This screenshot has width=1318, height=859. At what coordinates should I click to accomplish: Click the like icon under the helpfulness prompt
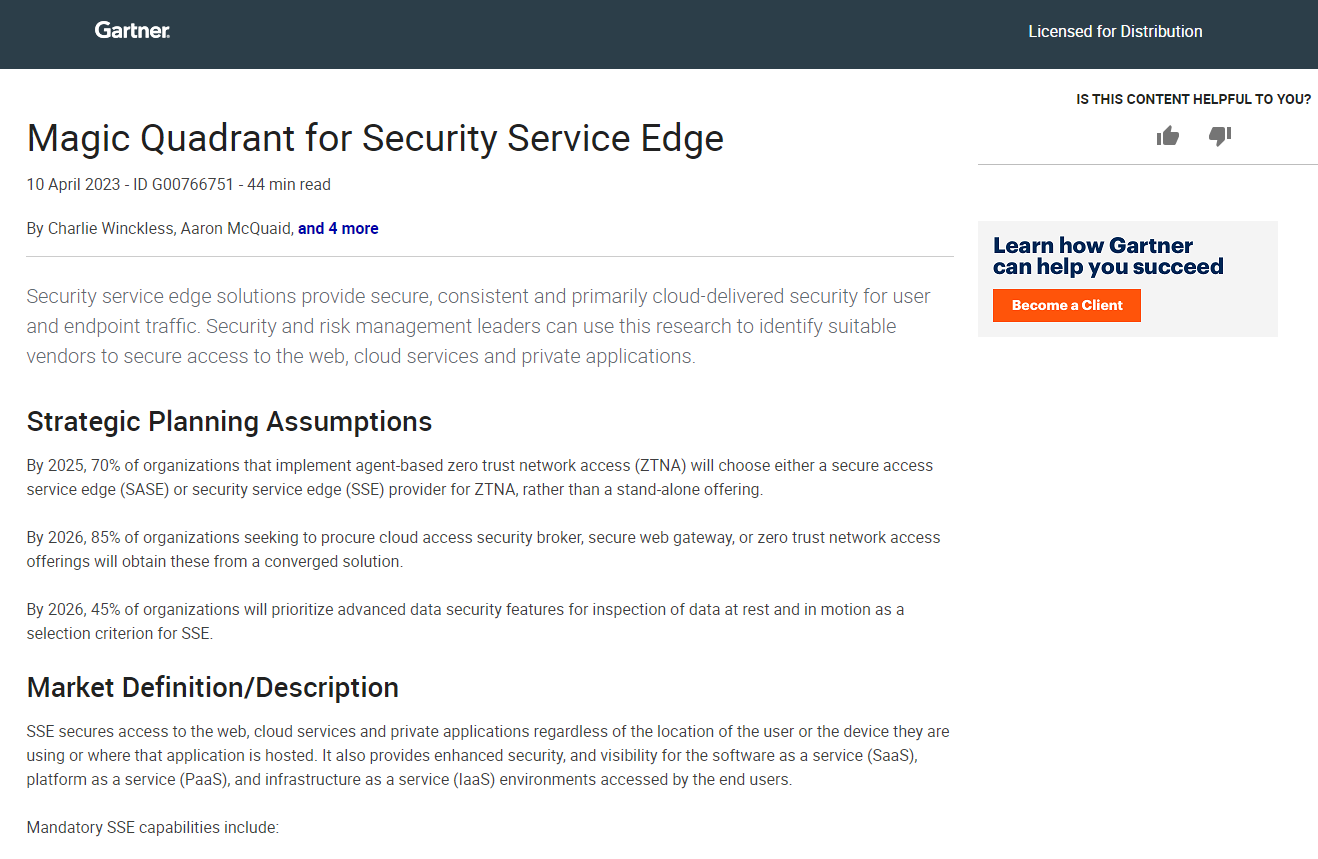[1168, 136]
